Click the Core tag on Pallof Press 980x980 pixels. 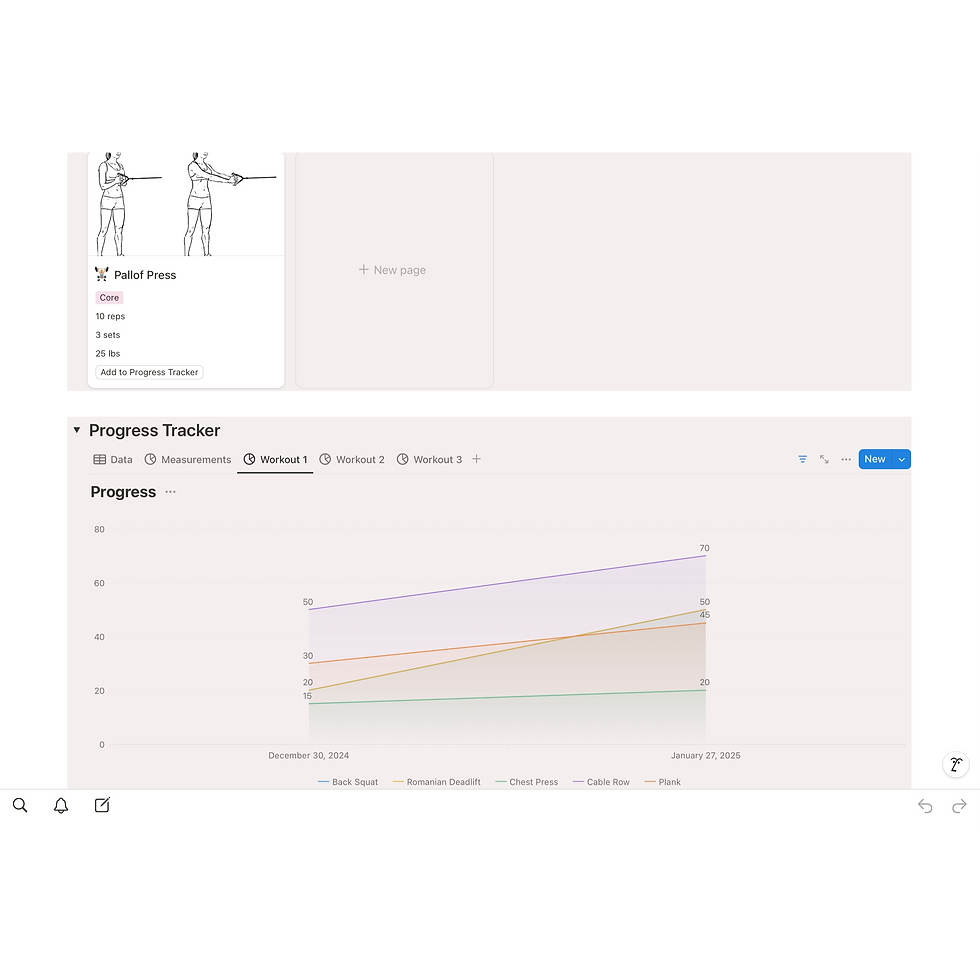[x=109, y=298]
